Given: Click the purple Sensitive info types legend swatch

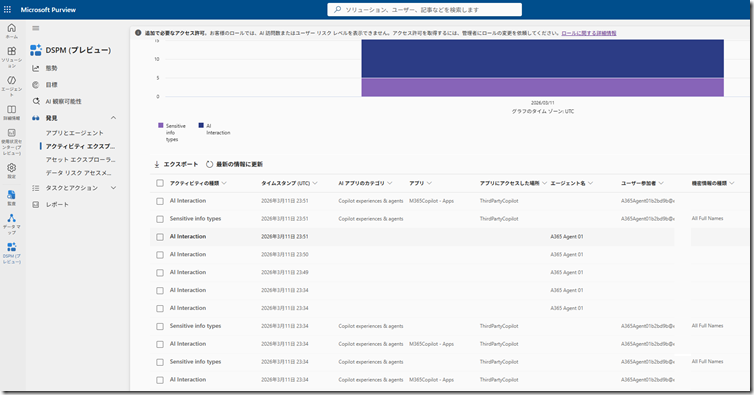Looking at the screenshot, I should click(x=161, y=126).
